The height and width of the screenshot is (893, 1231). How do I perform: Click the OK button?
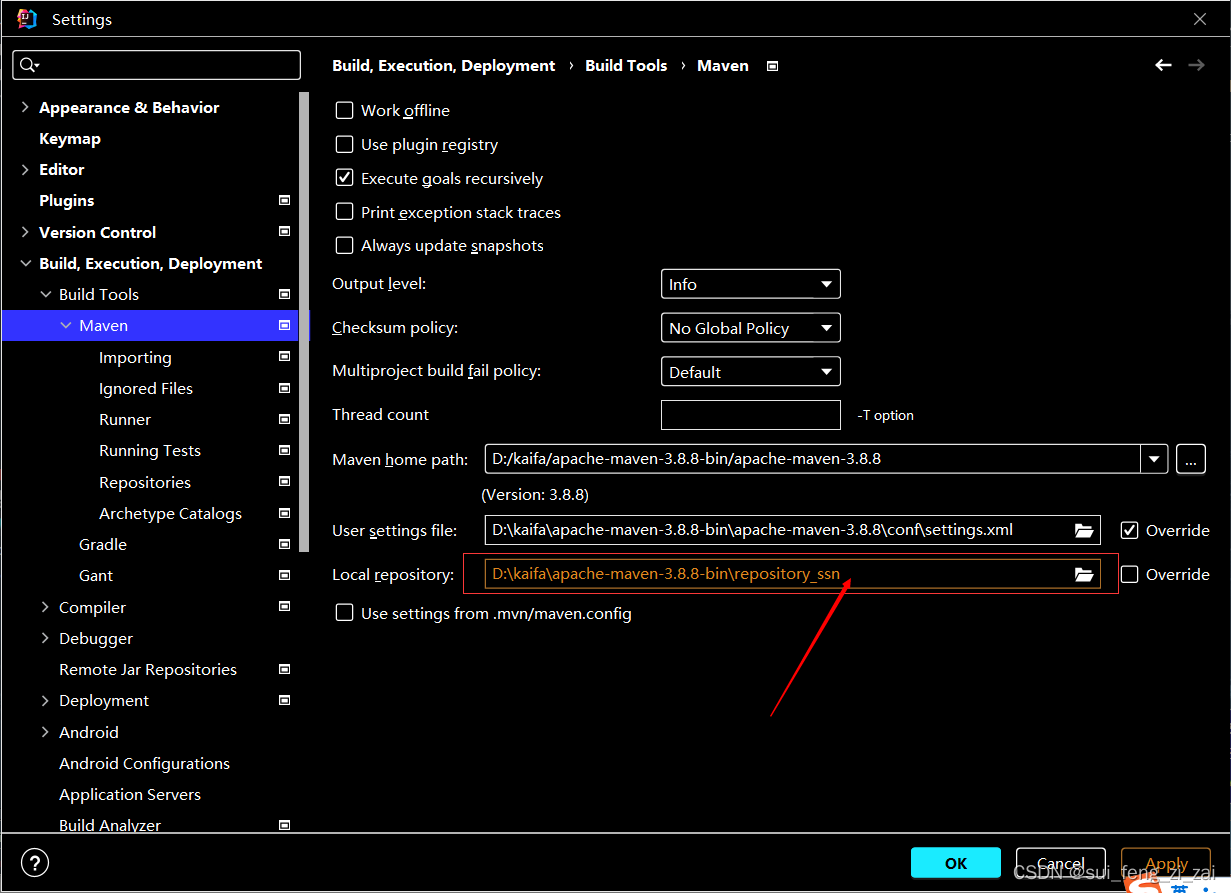(x=956, y=863)
